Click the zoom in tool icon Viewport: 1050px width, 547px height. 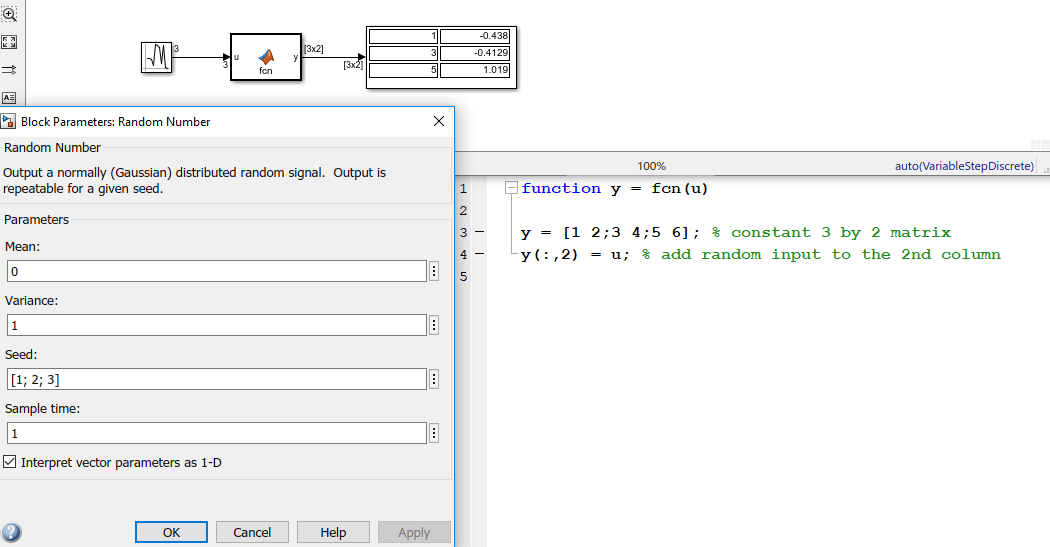tap(9, 14)
